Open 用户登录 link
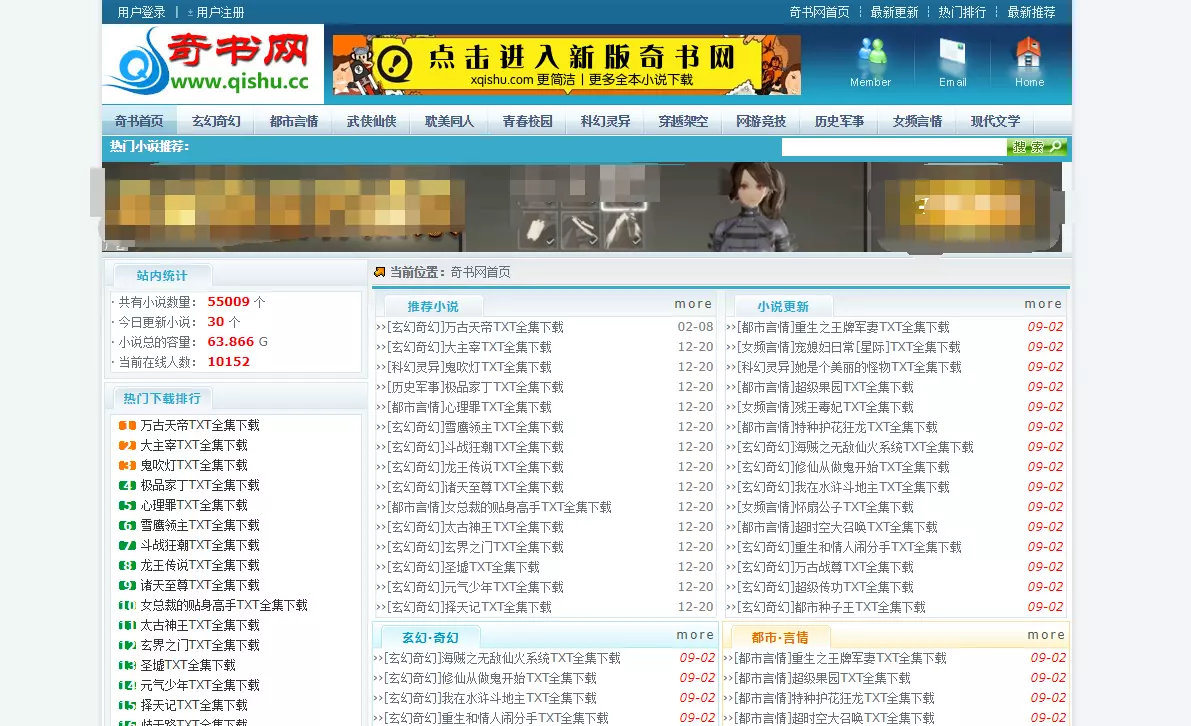The width and height of the screenshot is (1191, 726). tap(141, 12)
